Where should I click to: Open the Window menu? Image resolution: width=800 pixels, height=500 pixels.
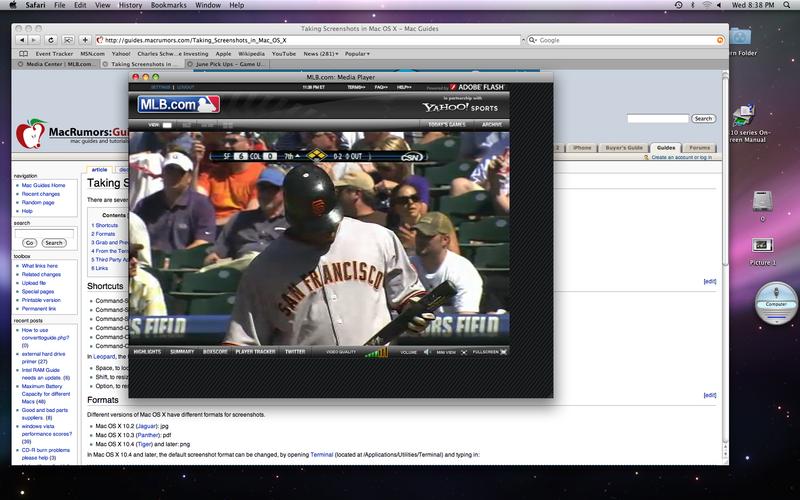tap(208, 5)
